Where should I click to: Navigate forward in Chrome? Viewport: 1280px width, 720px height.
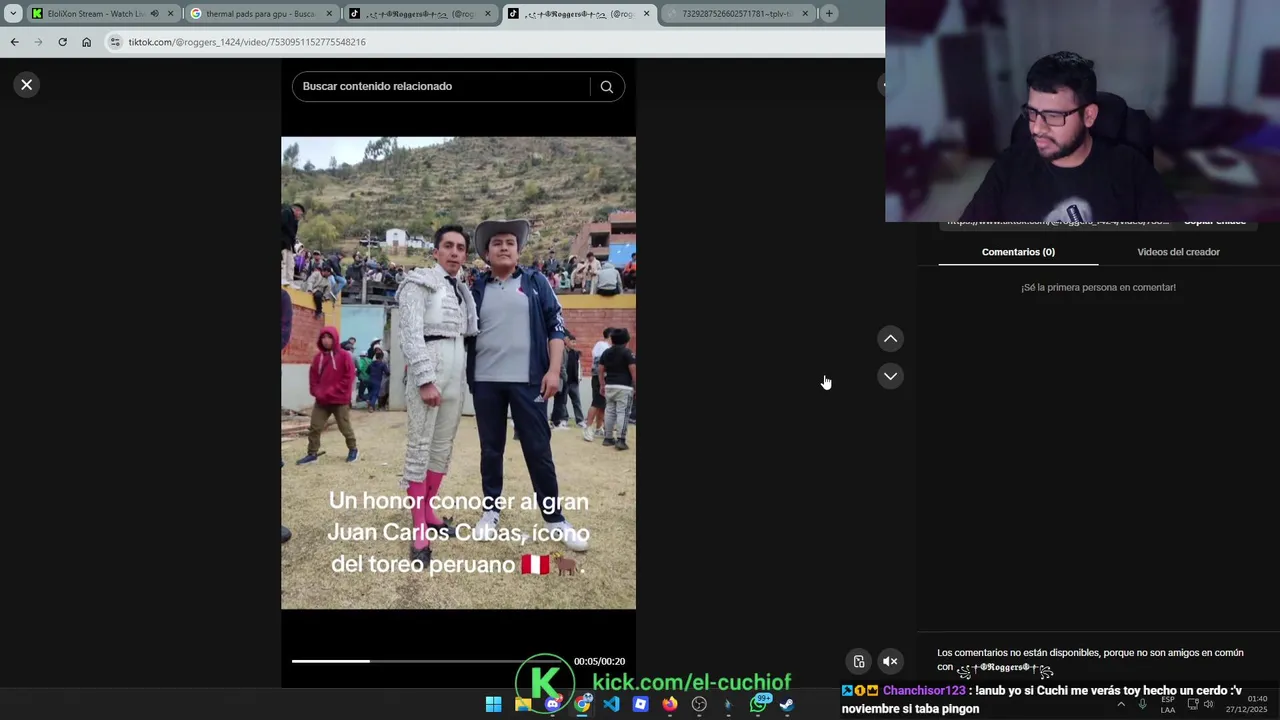38,42
